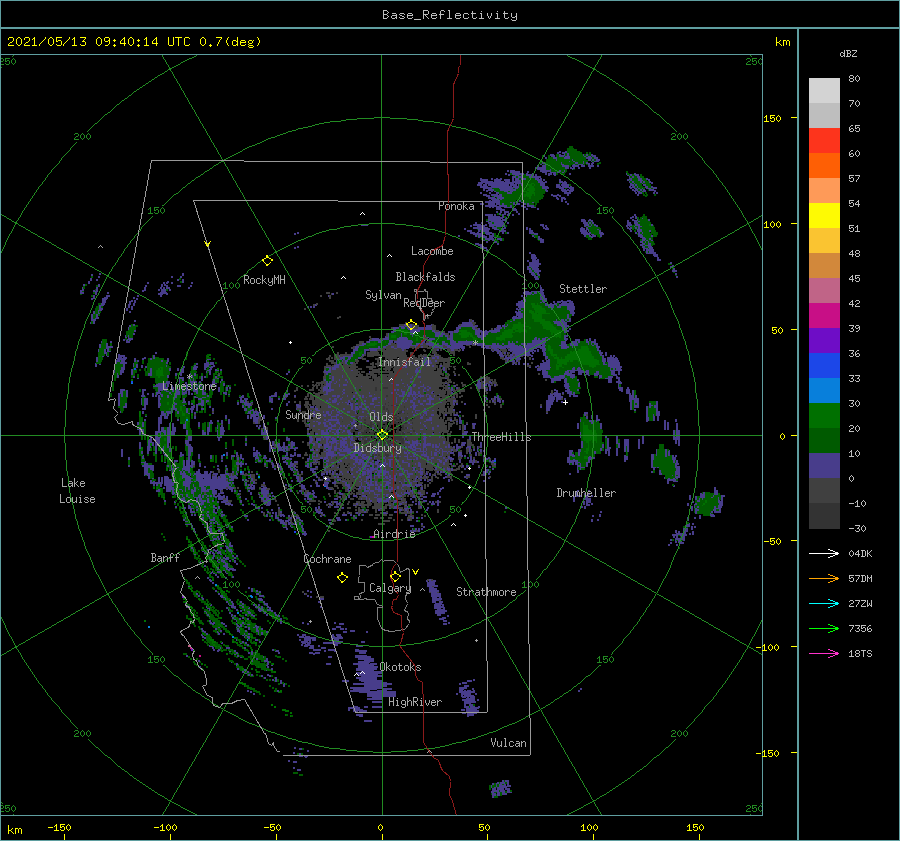
Task: Click the yellow diamond marker below RedDeer
Action: click(x=411, y=325)
